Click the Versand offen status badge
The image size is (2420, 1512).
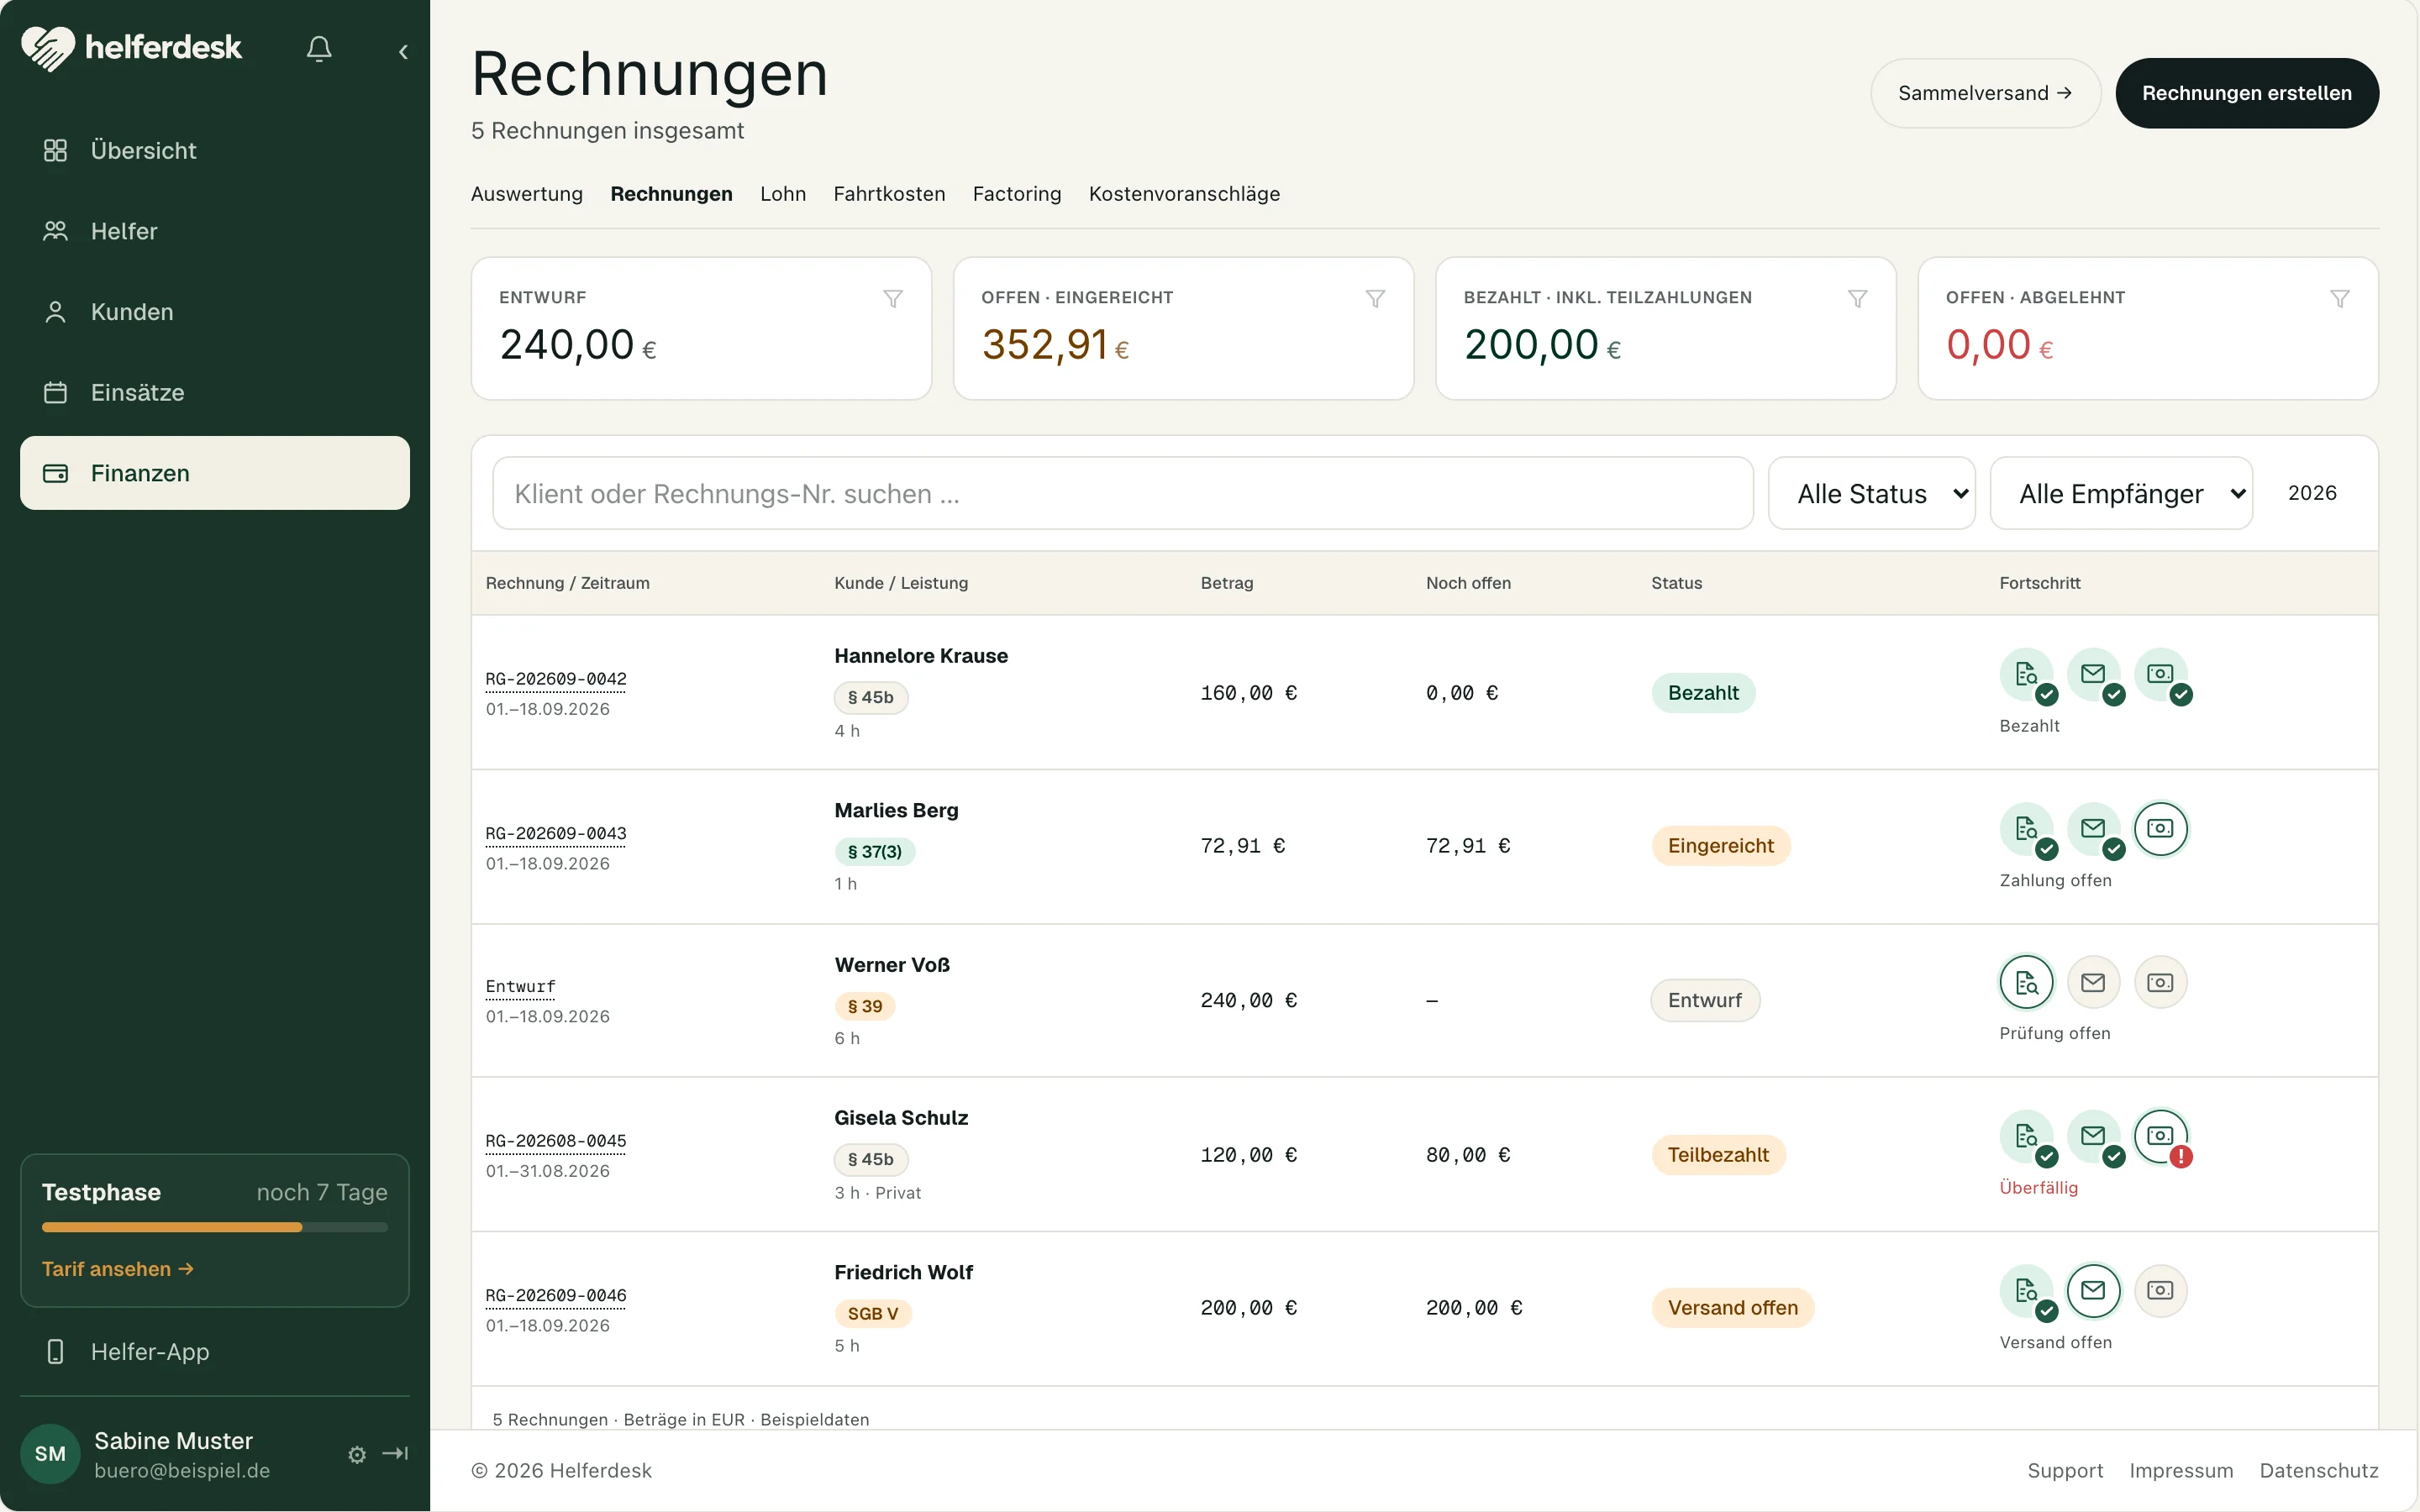1732,1308
